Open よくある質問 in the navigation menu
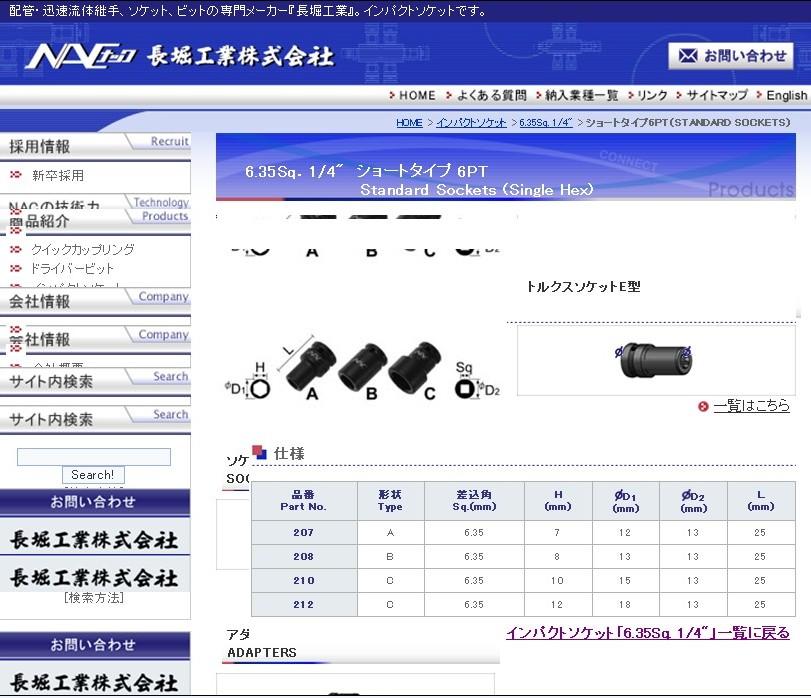811x698 pixels. (492, 96)
